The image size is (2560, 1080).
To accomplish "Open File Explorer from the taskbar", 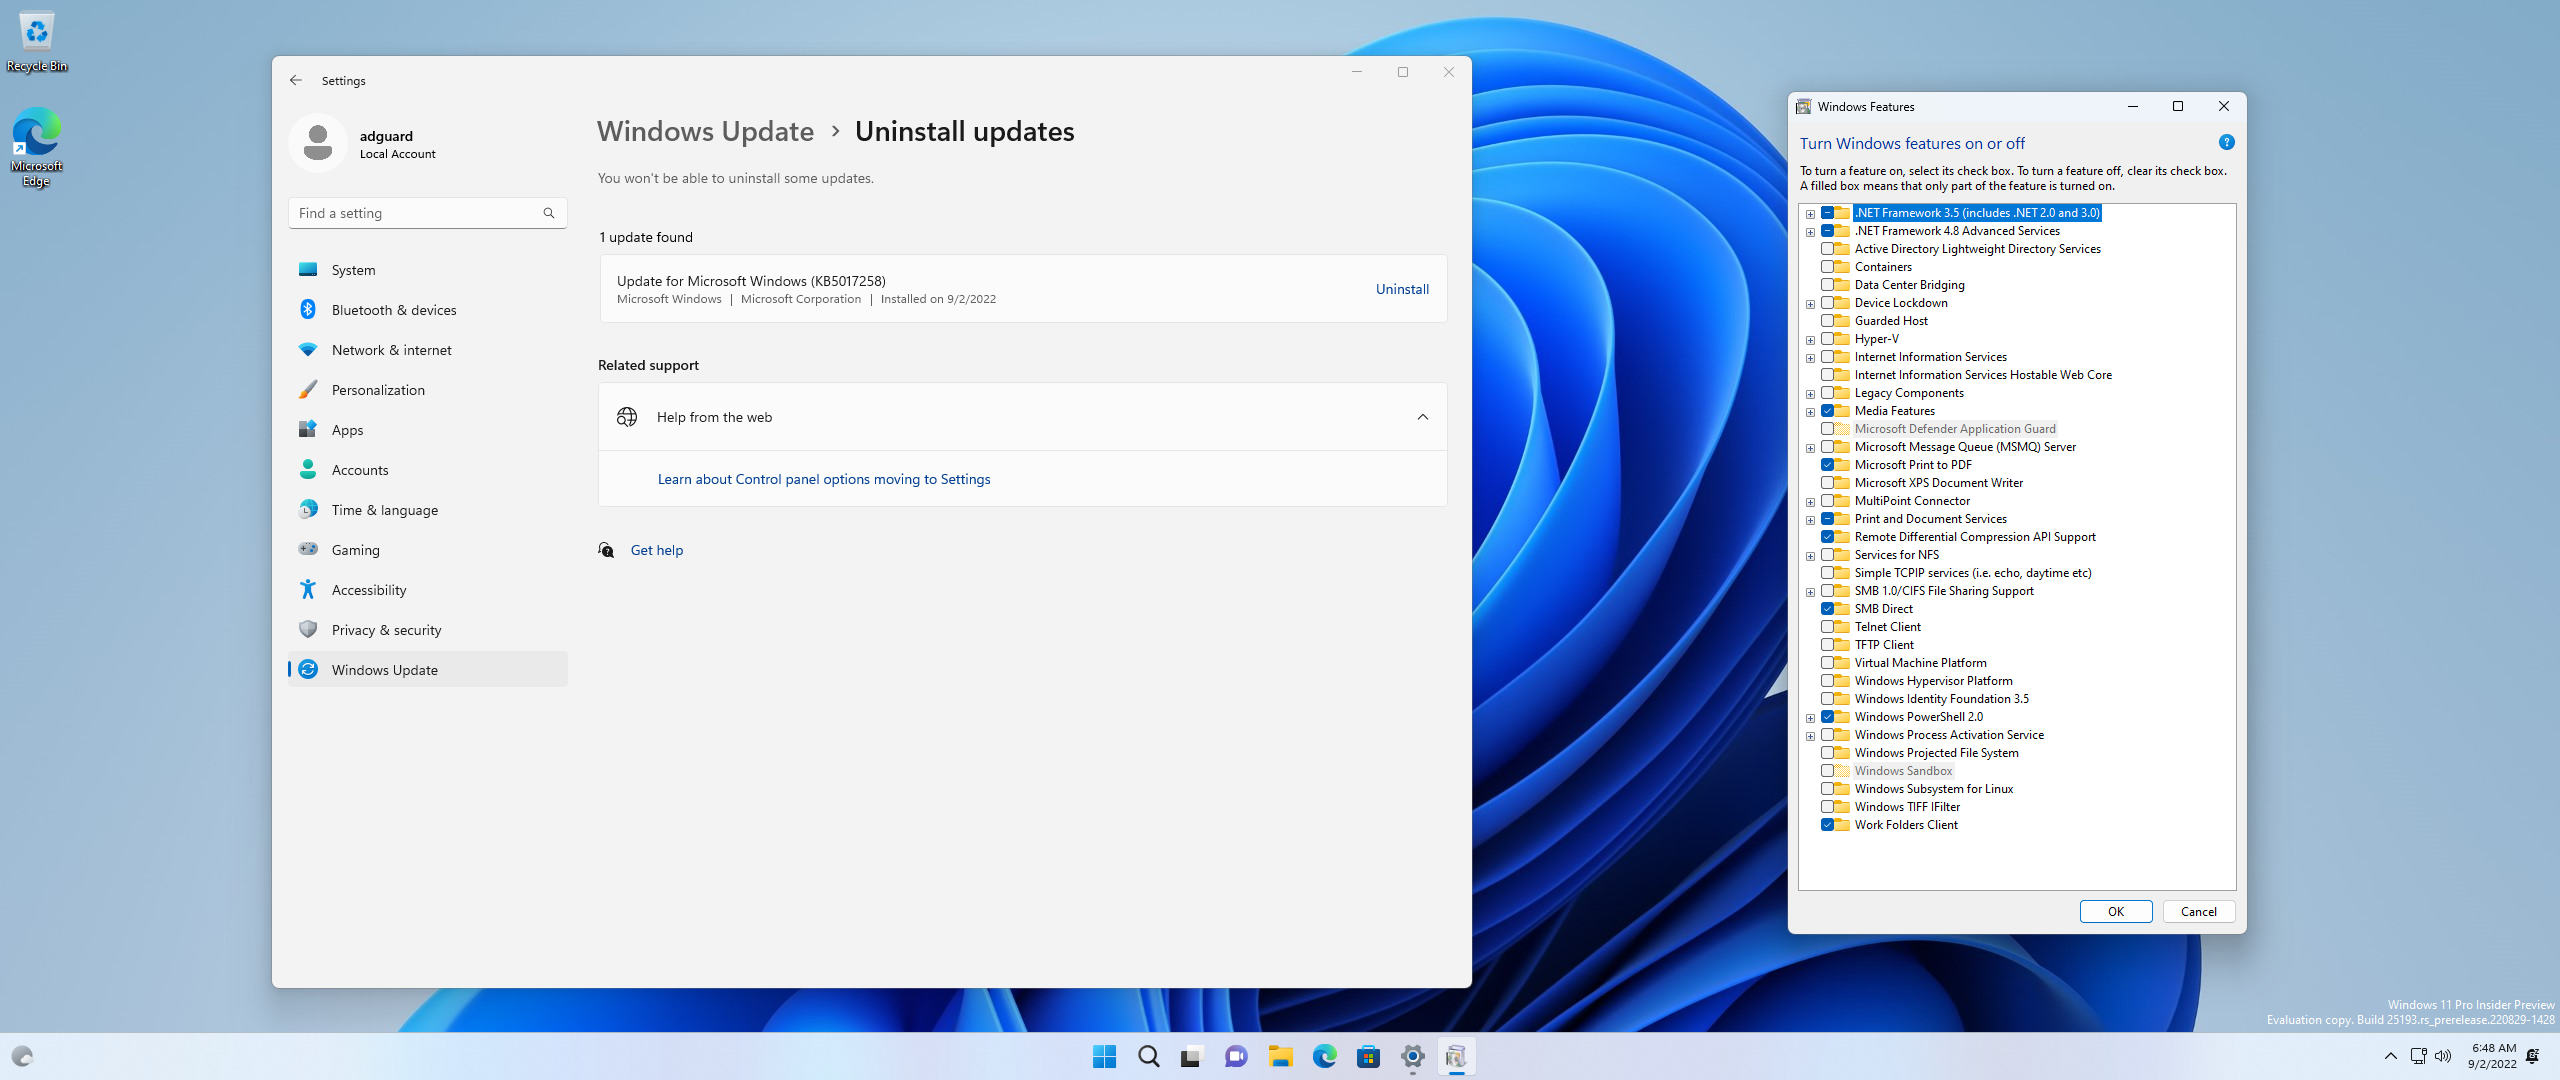I will 1280,1056.
